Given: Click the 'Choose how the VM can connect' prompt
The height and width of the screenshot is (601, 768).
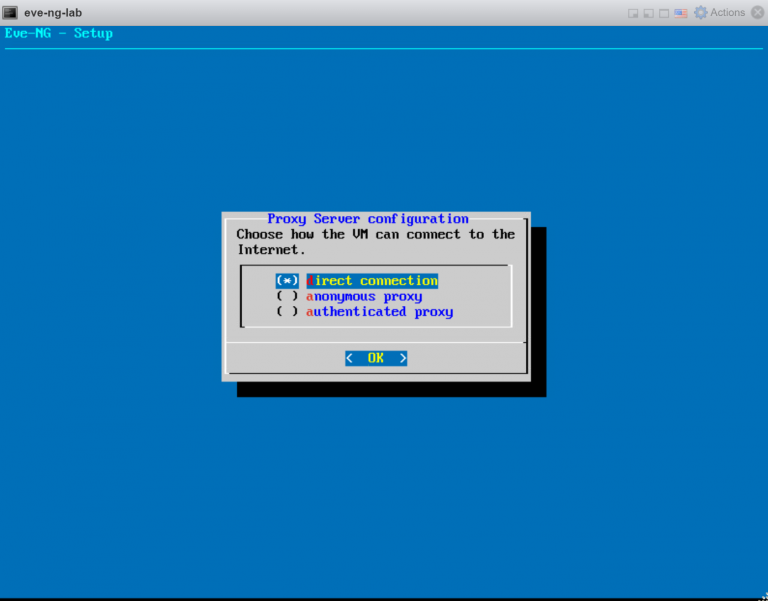Looking at the screenshot, I should click(376, 242).
